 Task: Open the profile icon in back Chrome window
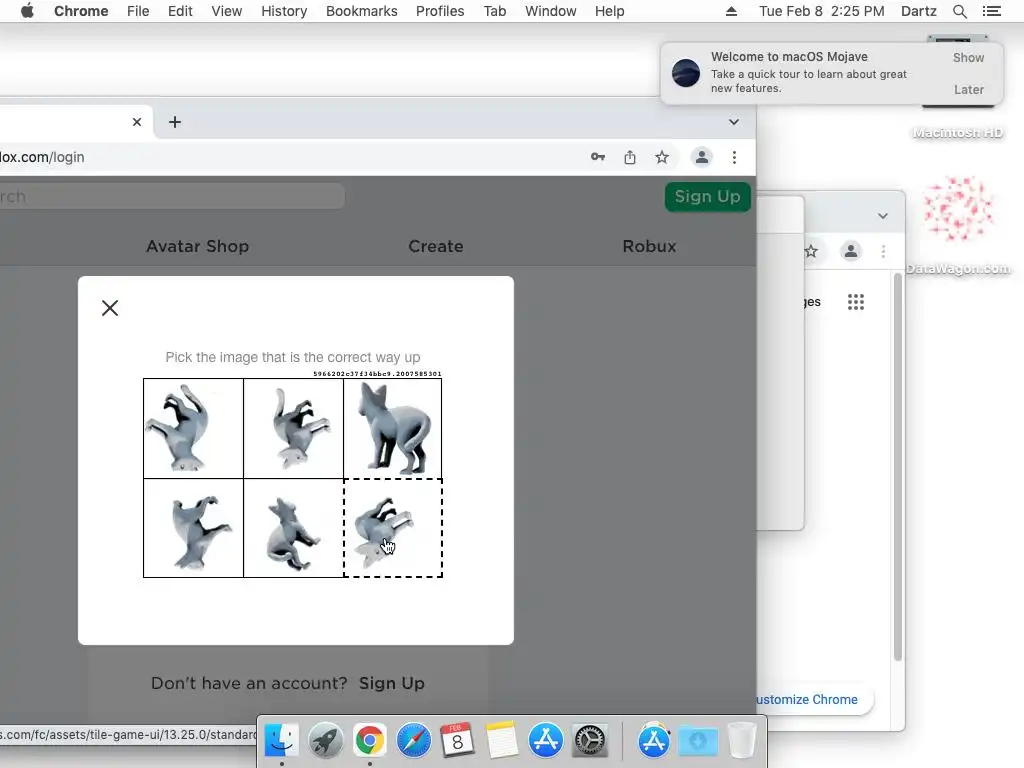850,251
